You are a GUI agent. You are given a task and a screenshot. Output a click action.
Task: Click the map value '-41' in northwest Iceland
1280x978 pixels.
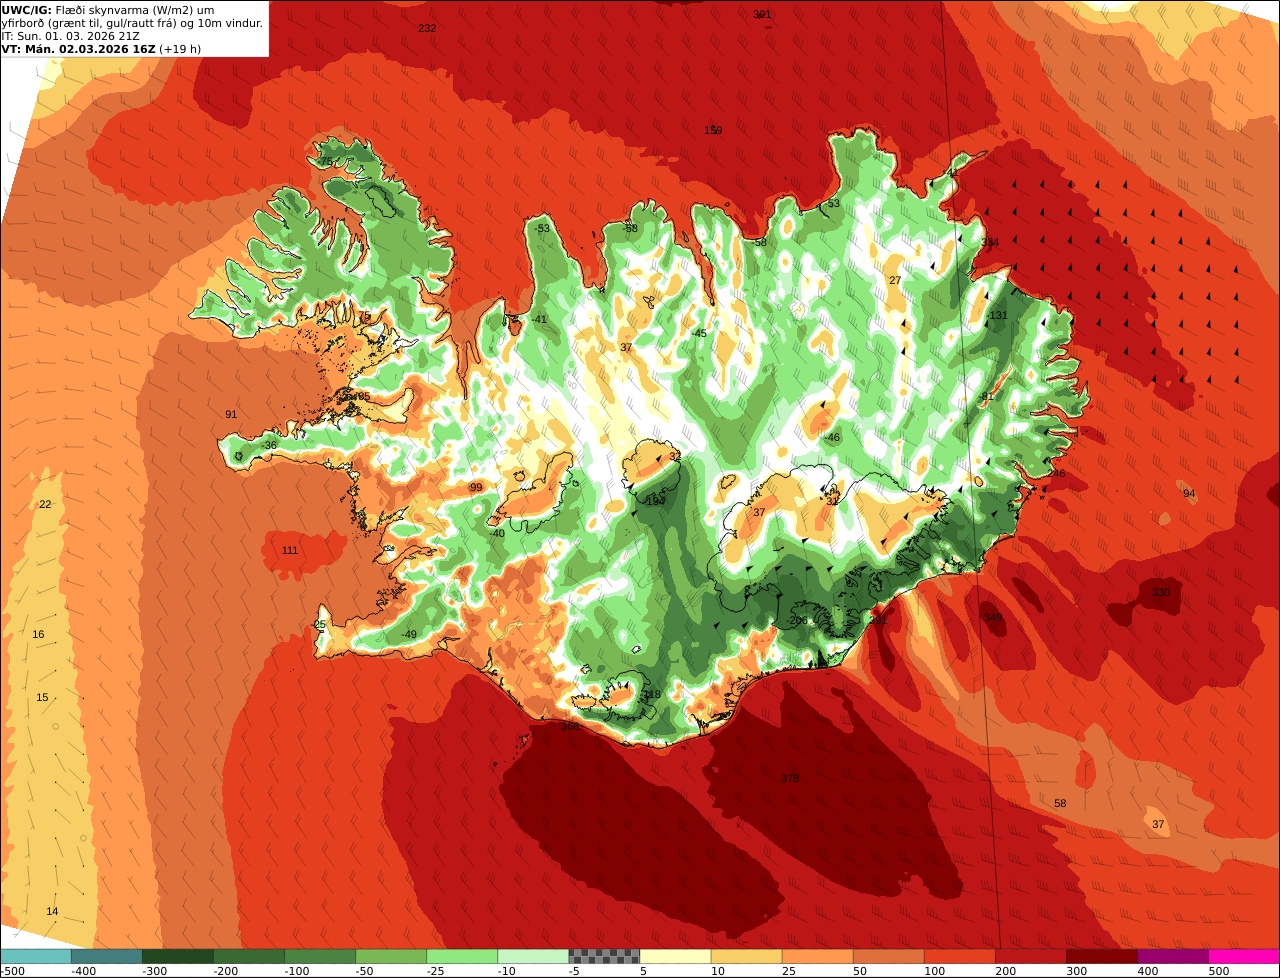(540, 319)
